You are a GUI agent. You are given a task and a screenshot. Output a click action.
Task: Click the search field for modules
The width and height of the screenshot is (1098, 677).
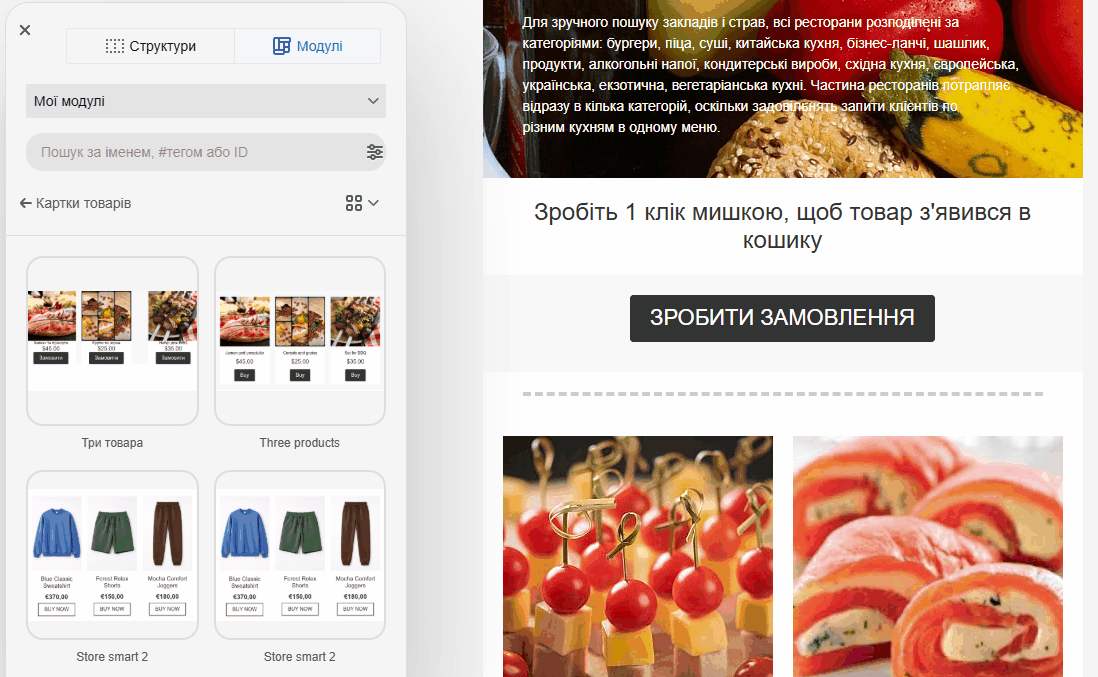[x=196, y=152]
